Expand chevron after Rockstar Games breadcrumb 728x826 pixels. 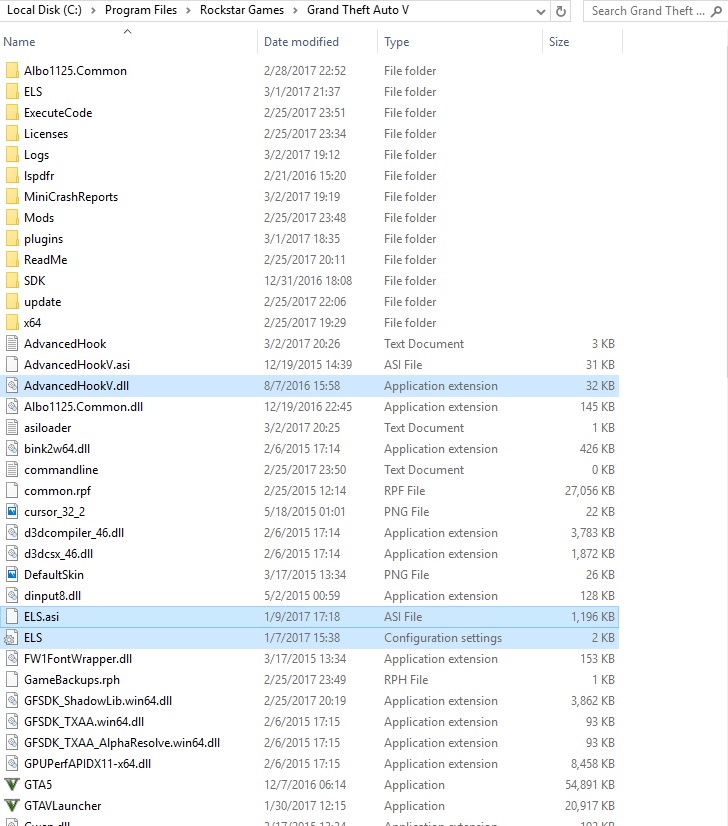[x=295, y=11]
